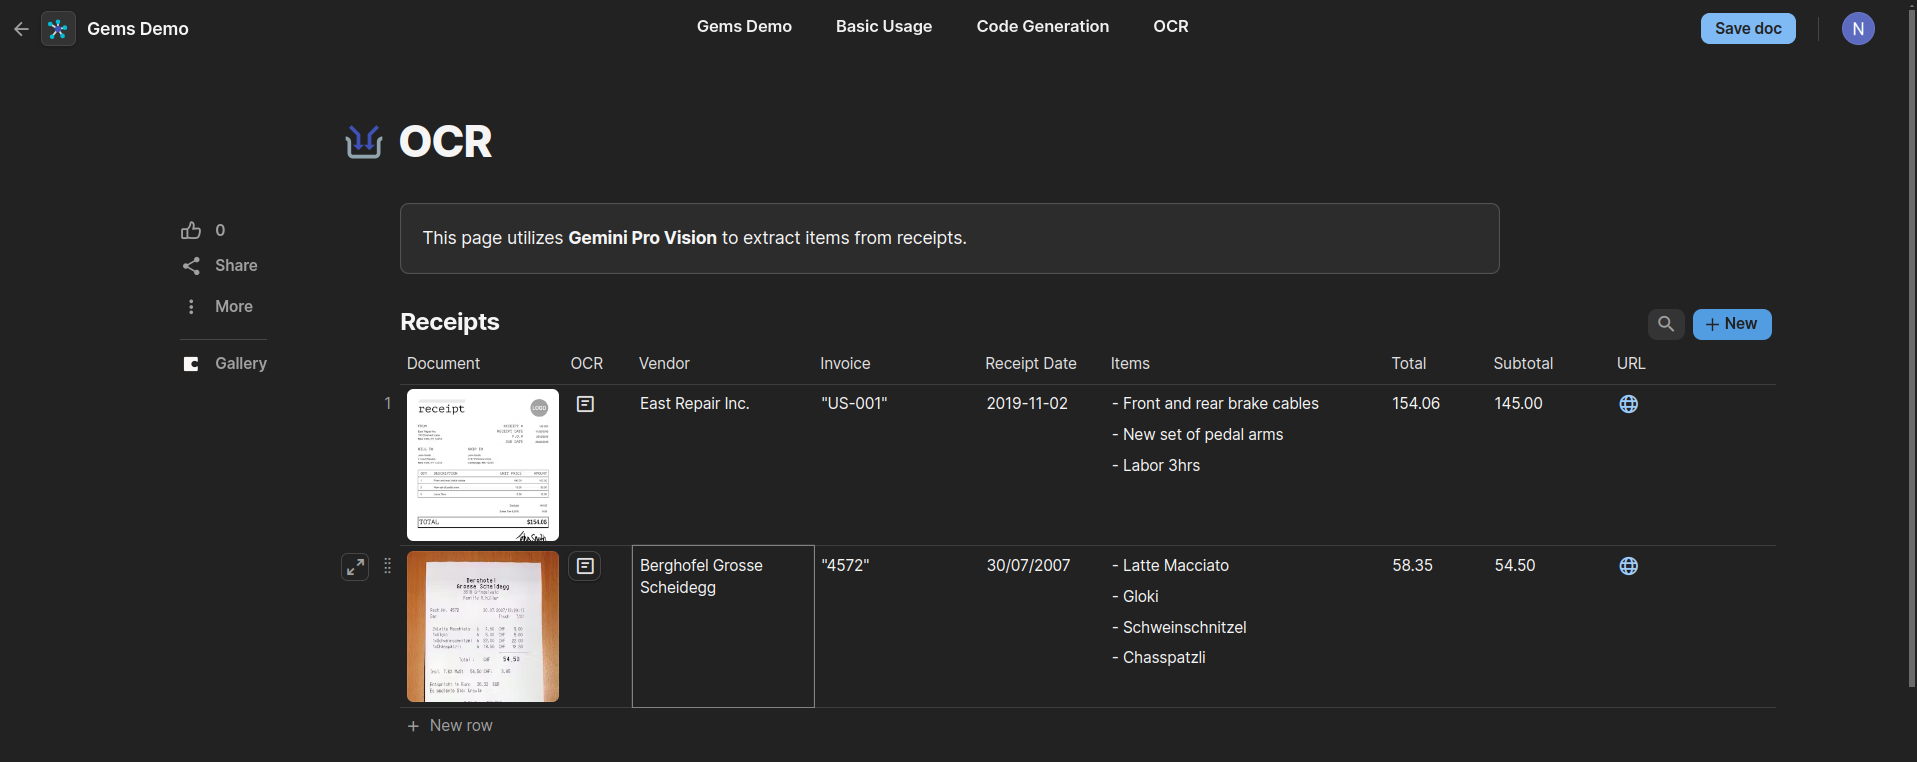
Task: Open the user avatar N menu
Action: tap(1858, 29)
